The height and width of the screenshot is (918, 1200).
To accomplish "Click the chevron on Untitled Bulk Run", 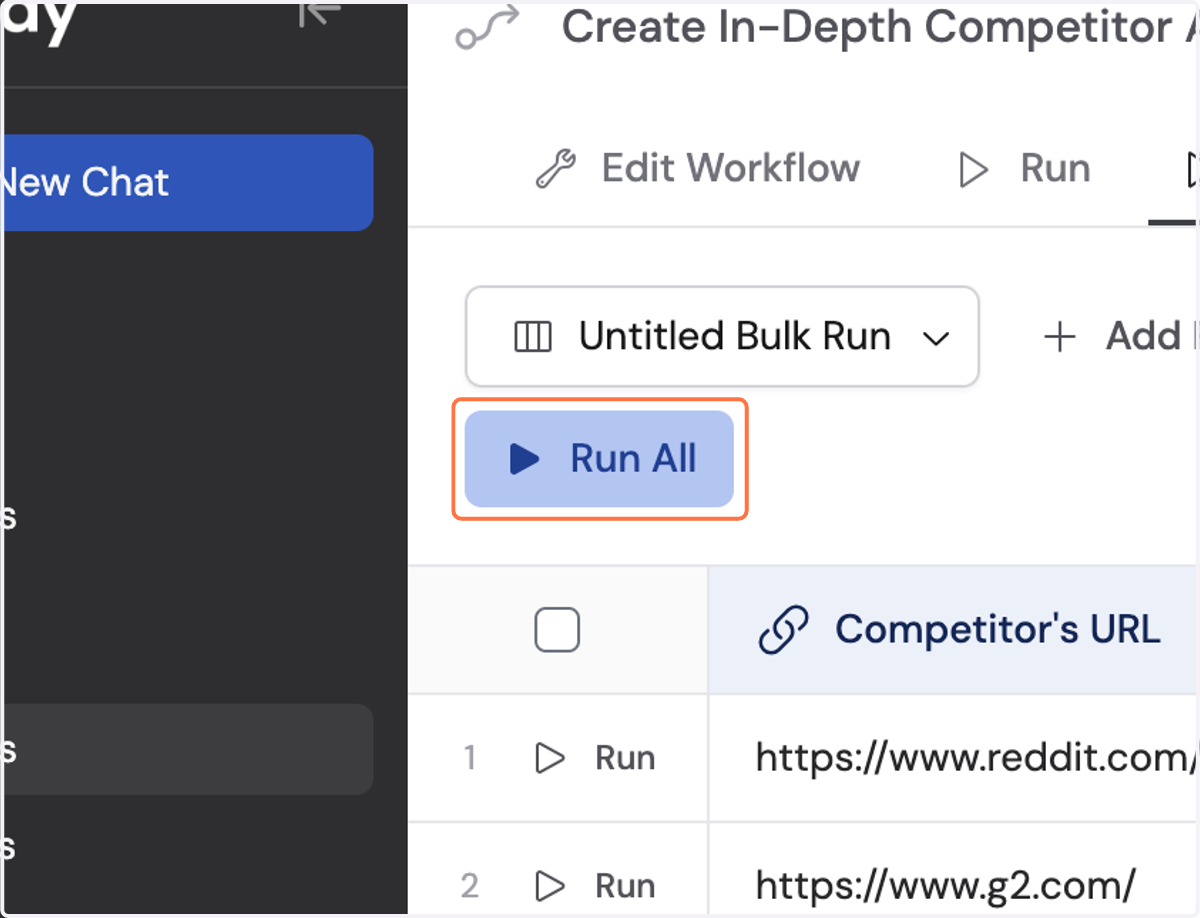I will pos(936,339).
